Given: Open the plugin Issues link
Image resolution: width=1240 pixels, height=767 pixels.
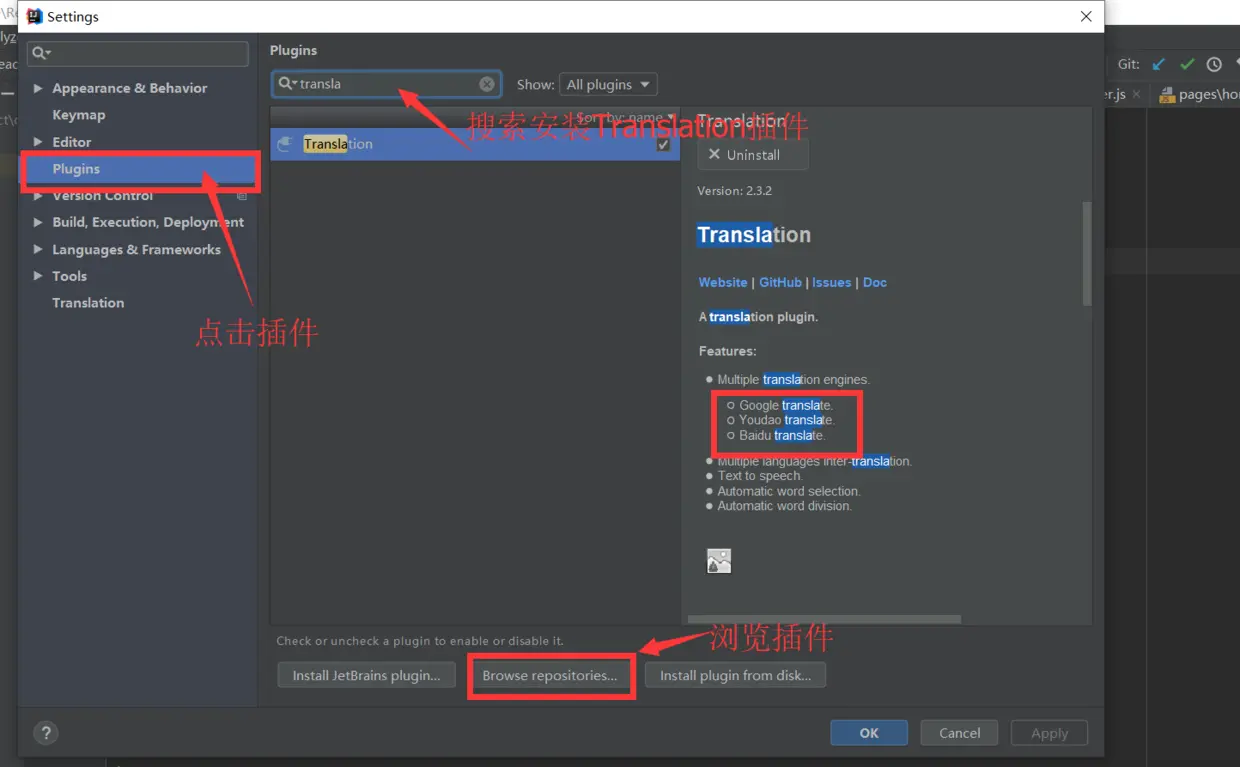Looking at the screenshot, I should tap(831, 282).
